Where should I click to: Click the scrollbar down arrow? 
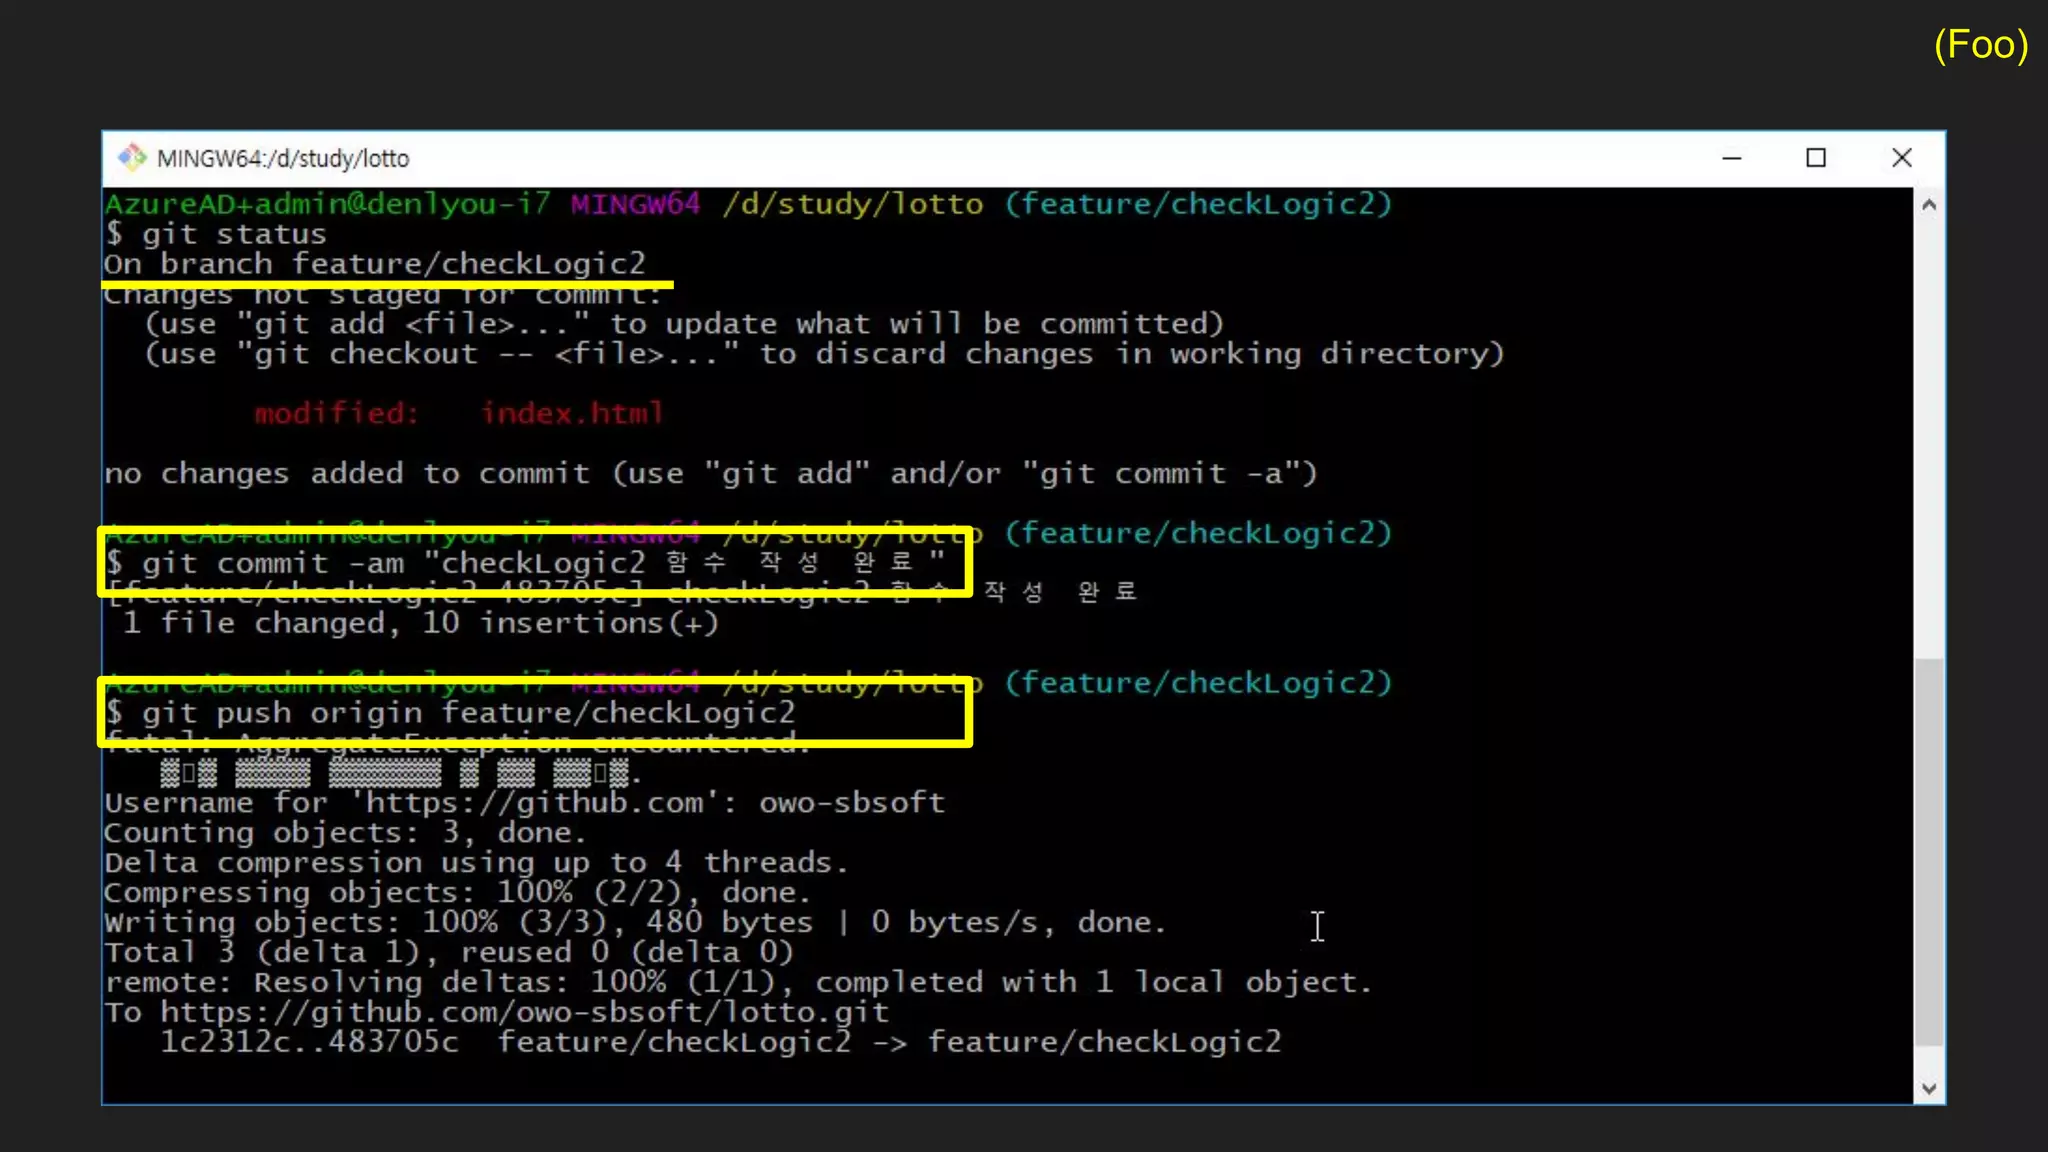coord(1929,1088)
